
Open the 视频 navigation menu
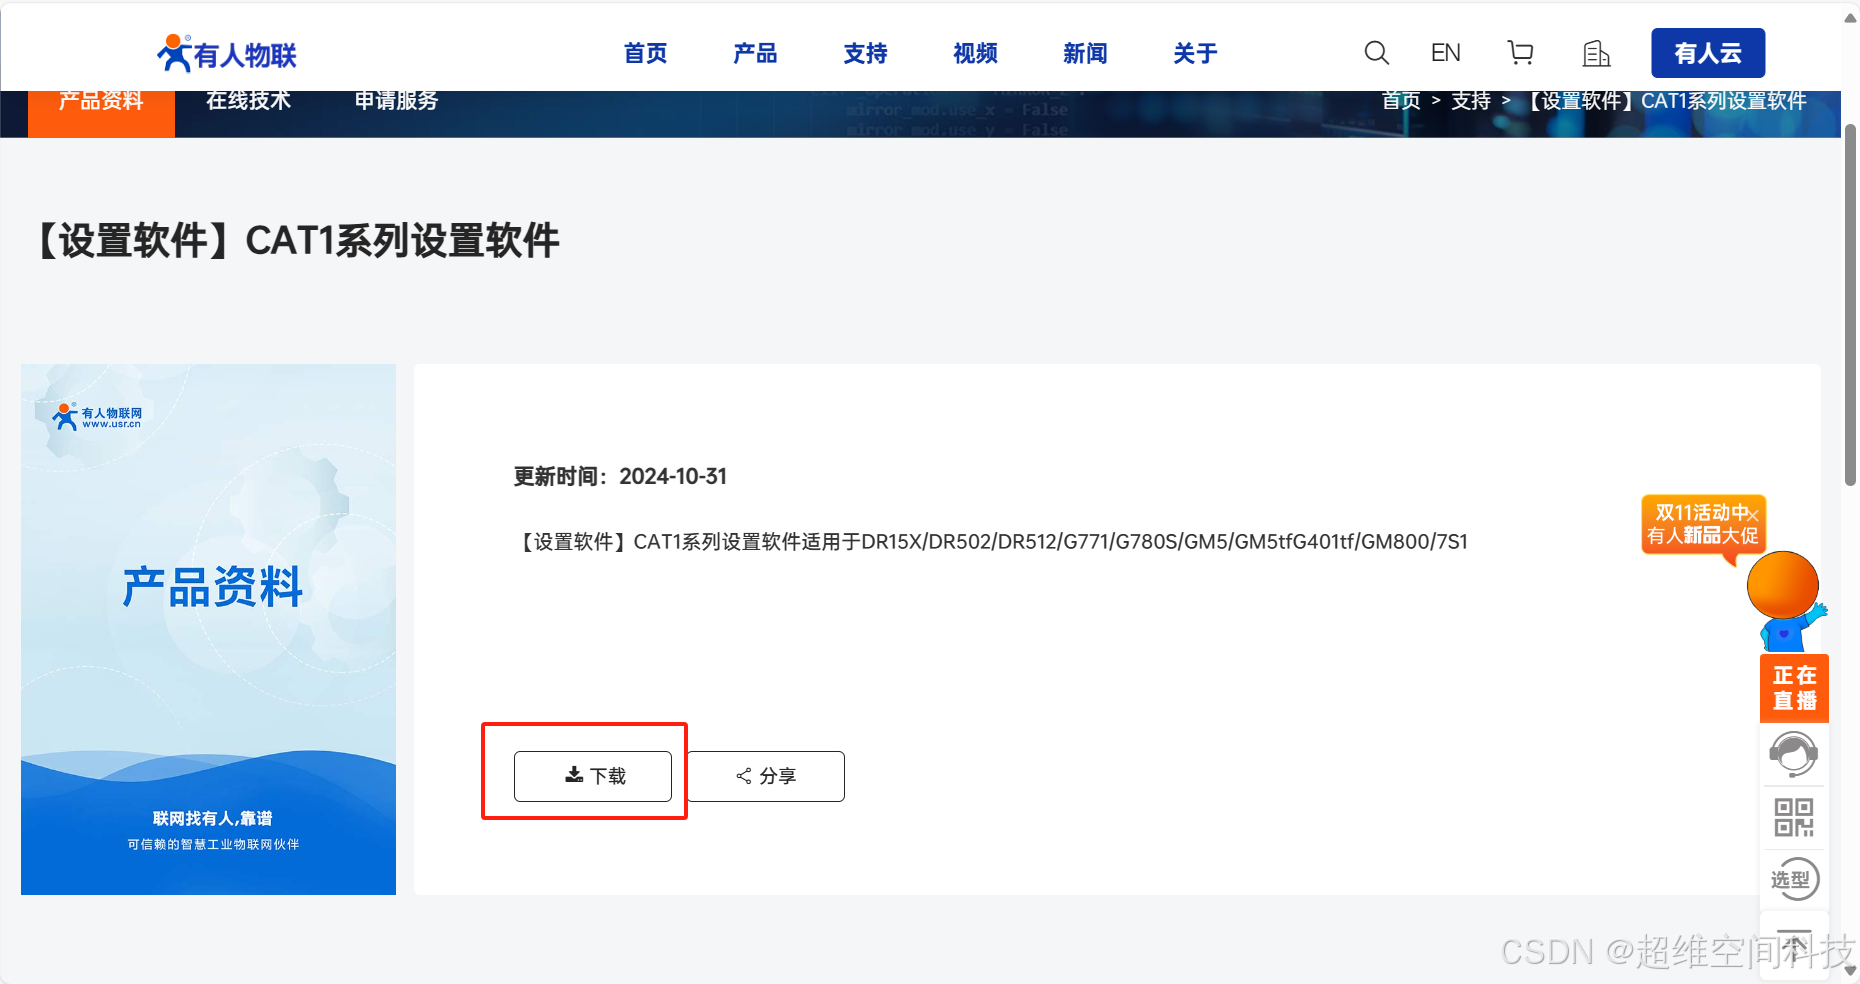click(x=975, y=53)
